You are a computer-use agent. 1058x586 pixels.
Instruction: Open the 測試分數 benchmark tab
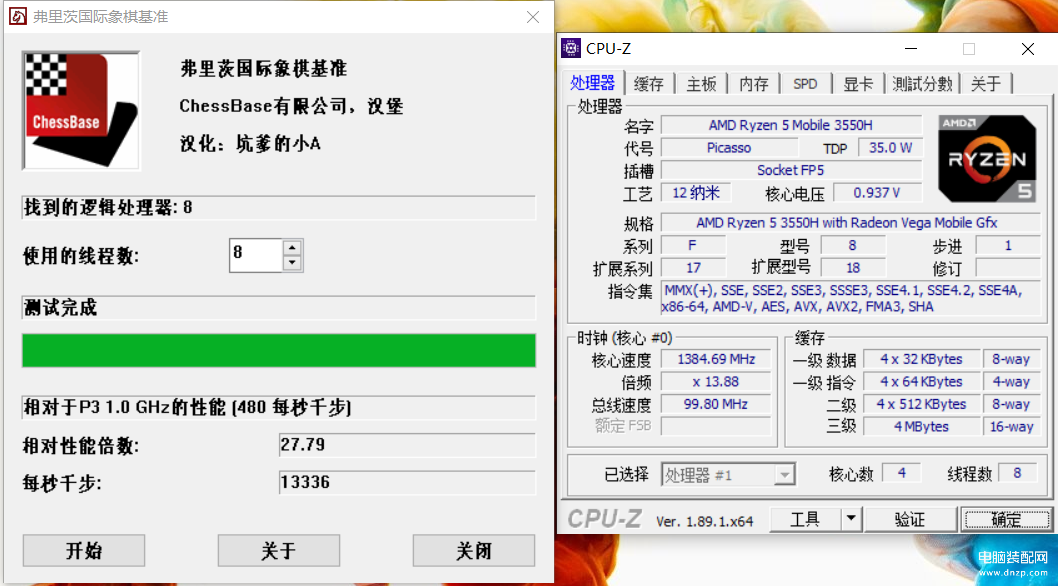click(922, 84)
